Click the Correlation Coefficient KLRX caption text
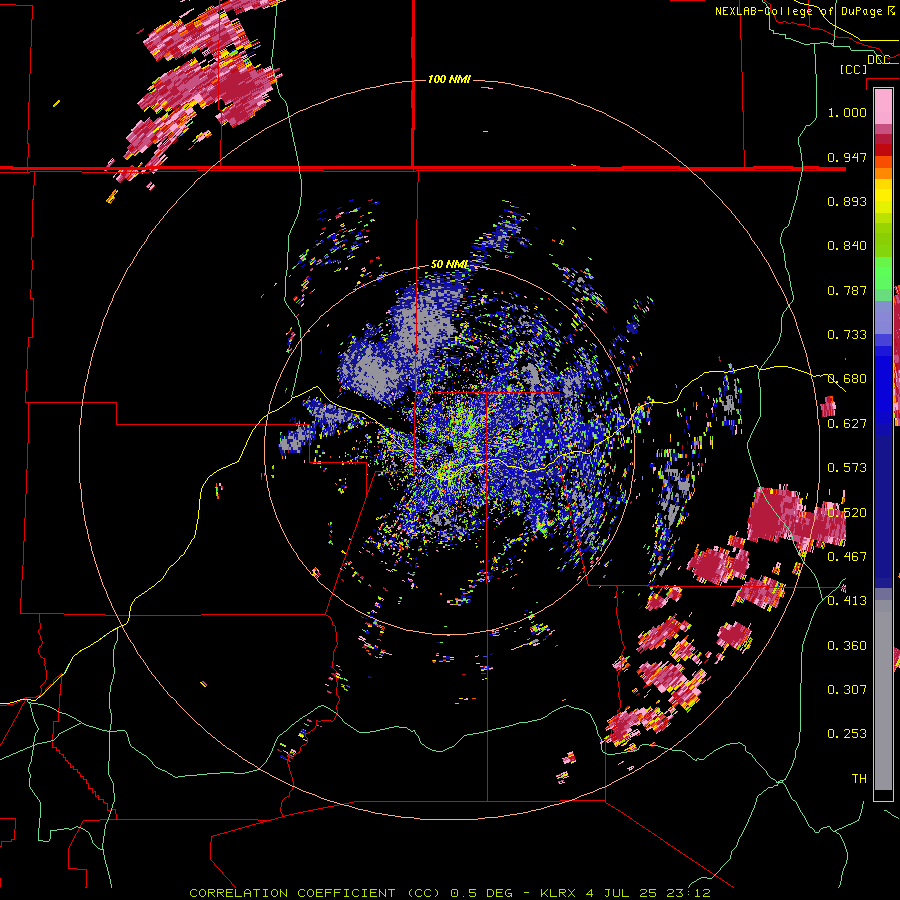 [450, 893]
